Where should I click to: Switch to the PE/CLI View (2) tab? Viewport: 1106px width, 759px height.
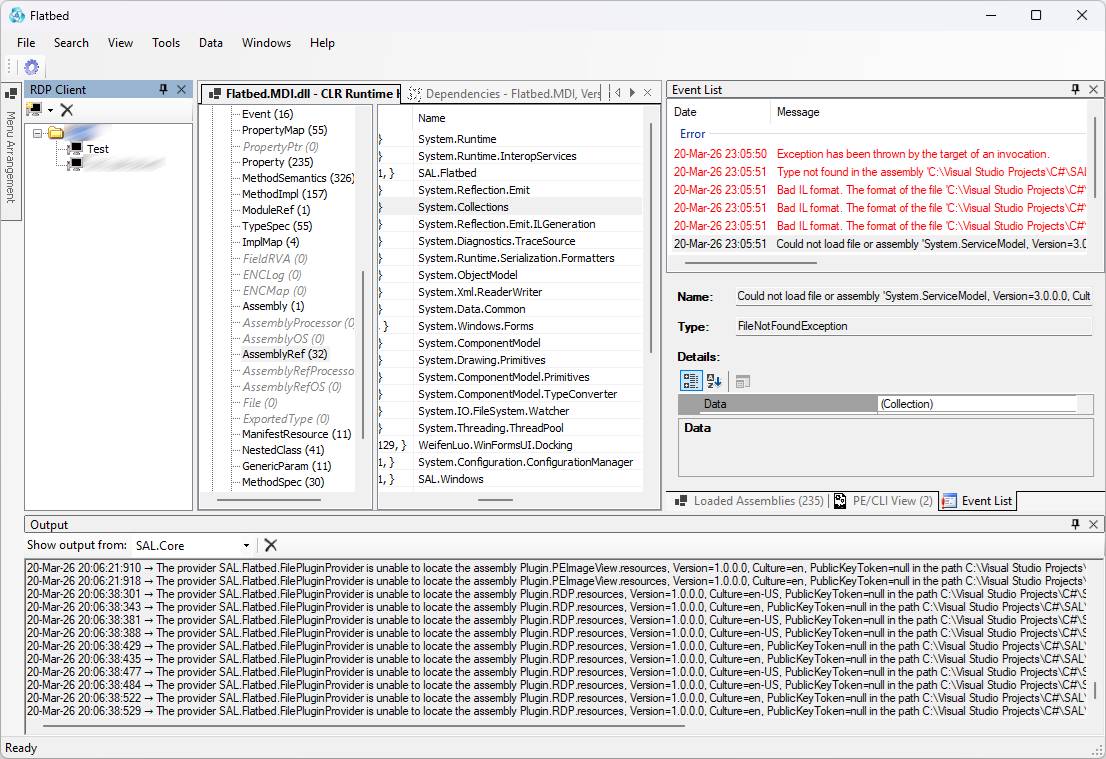(x=883, y=501)
